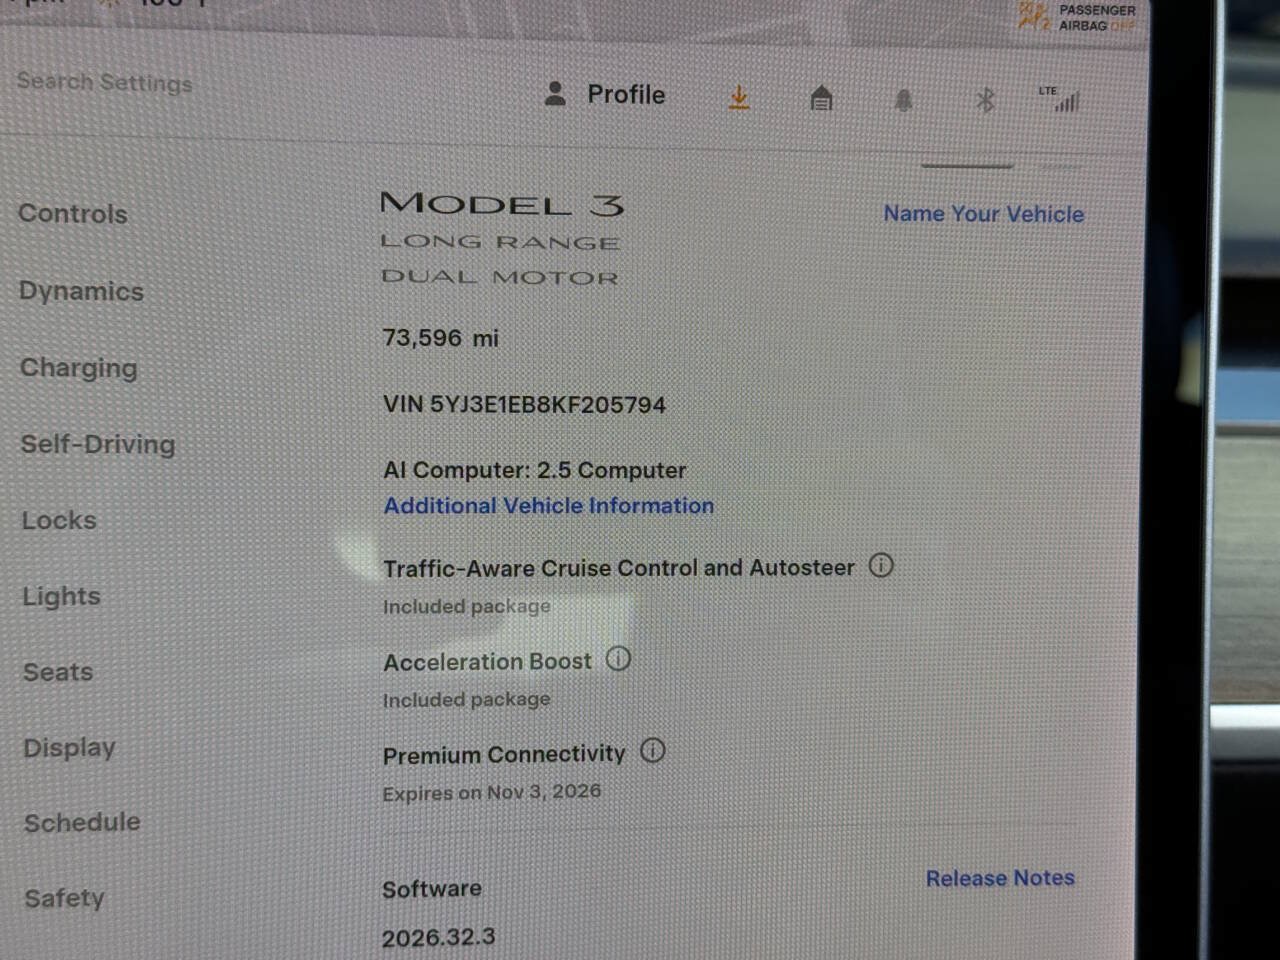
Task: Select the Seats menu item
Action: 58,672
